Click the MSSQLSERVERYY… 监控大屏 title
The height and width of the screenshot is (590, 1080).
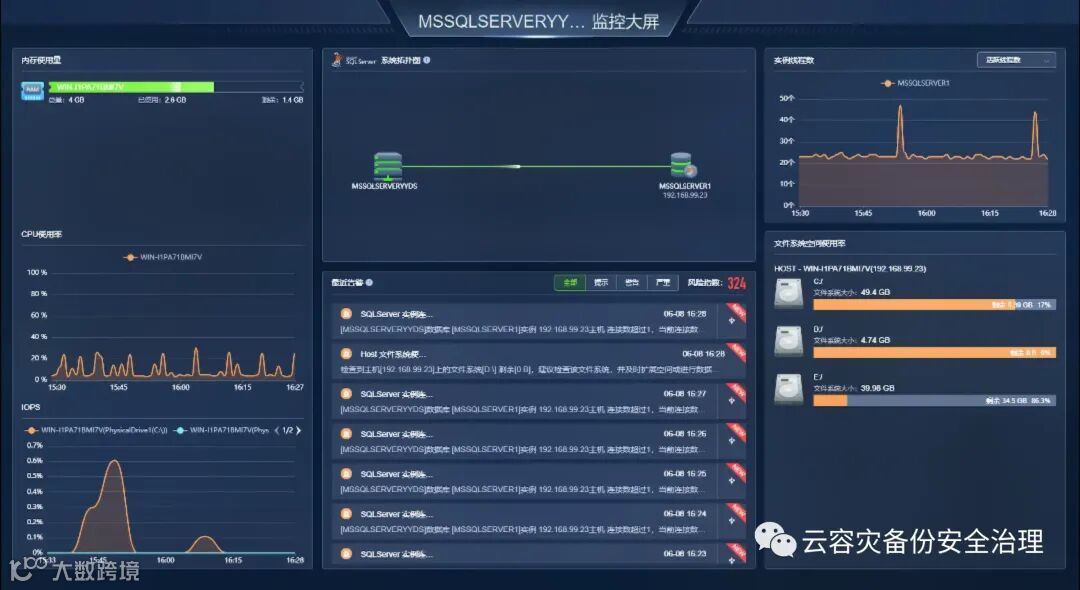pyautogui.click(x=539, y=21)
